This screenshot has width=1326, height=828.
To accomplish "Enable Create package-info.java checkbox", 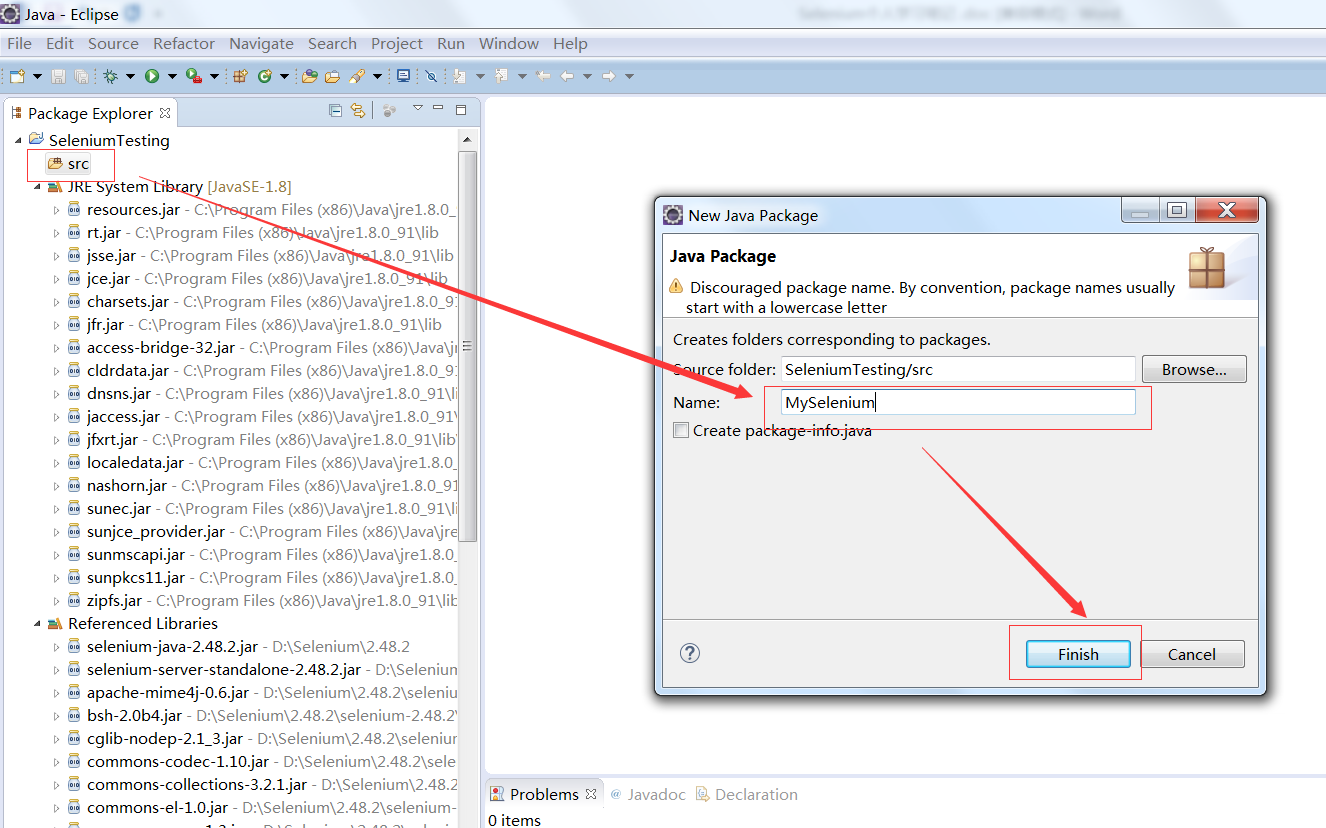I will [x=681, y=431].
